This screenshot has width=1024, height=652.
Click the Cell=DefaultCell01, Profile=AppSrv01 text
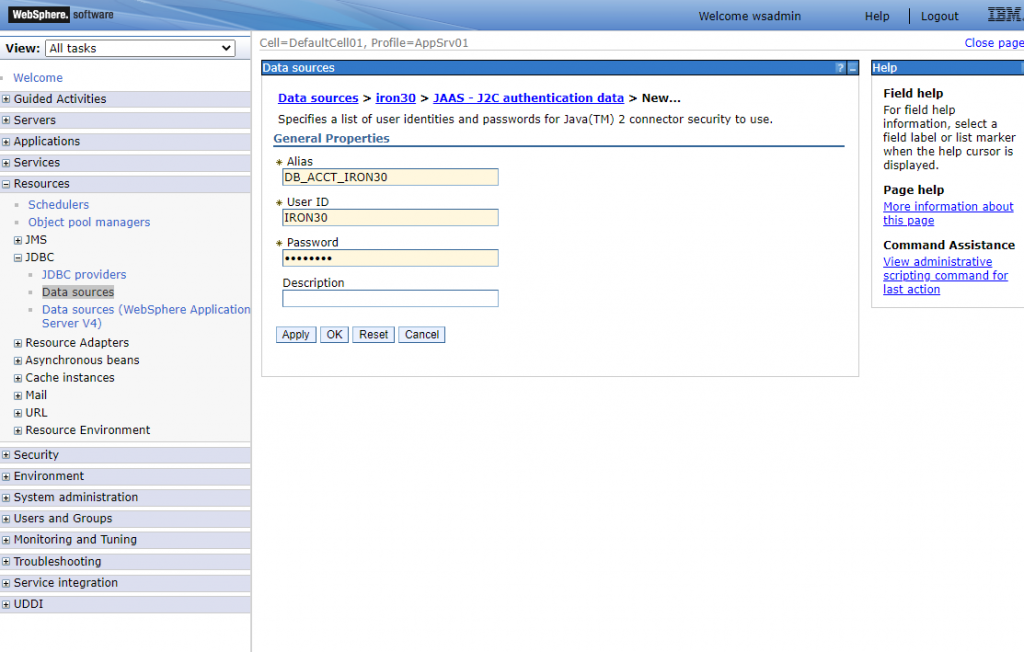pos(364,43)
